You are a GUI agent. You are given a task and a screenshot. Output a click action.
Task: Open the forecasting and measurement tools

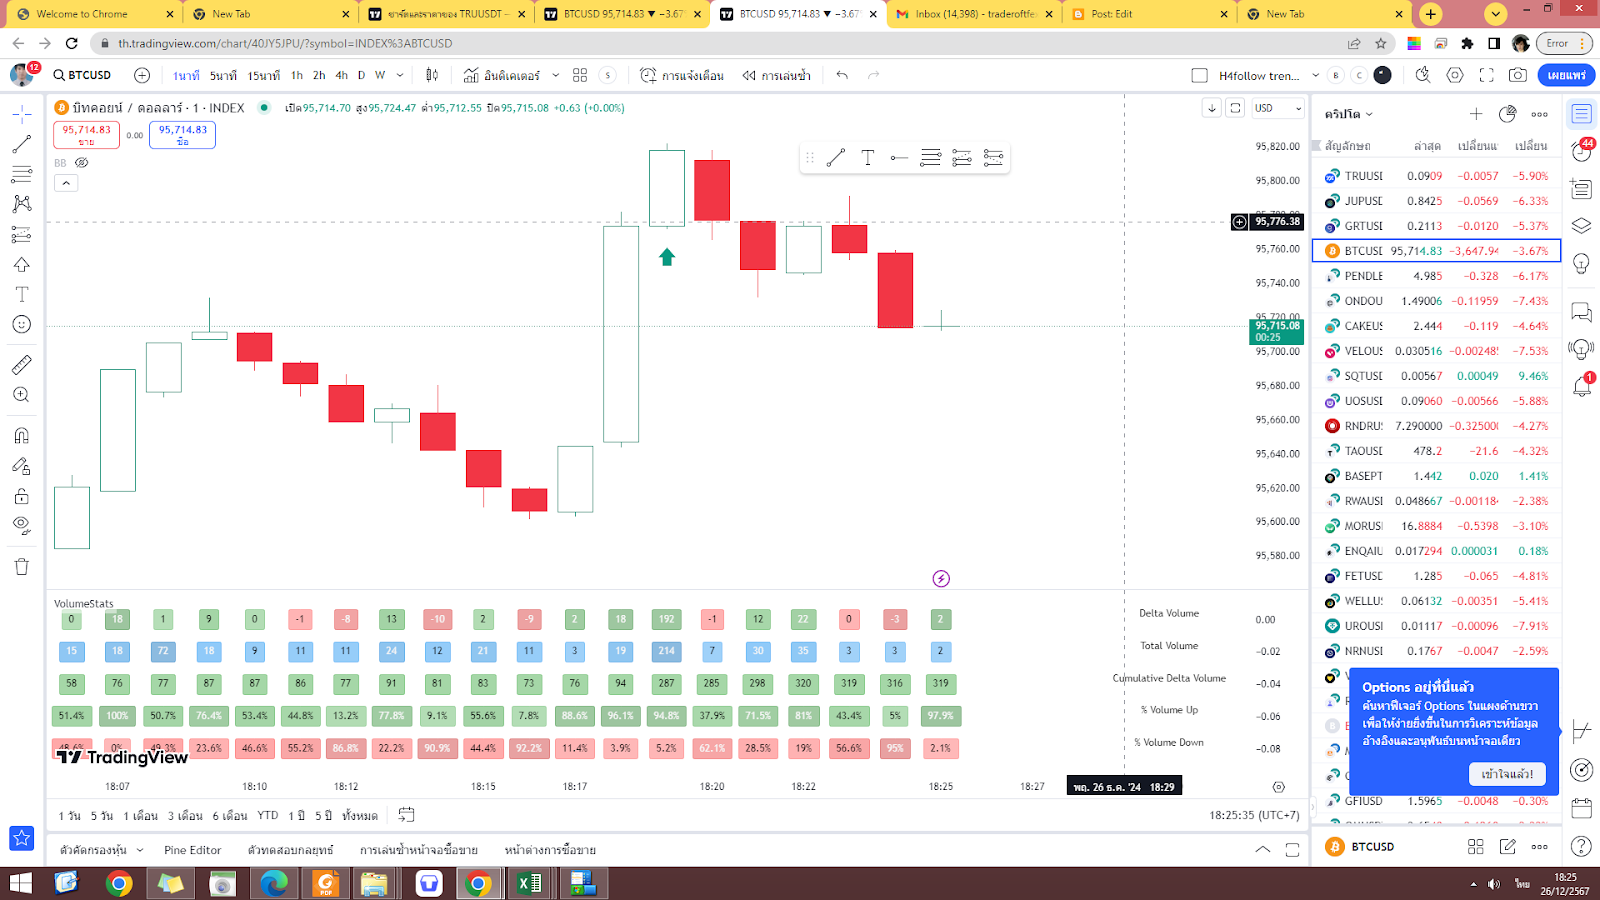(x=22, y=234)
